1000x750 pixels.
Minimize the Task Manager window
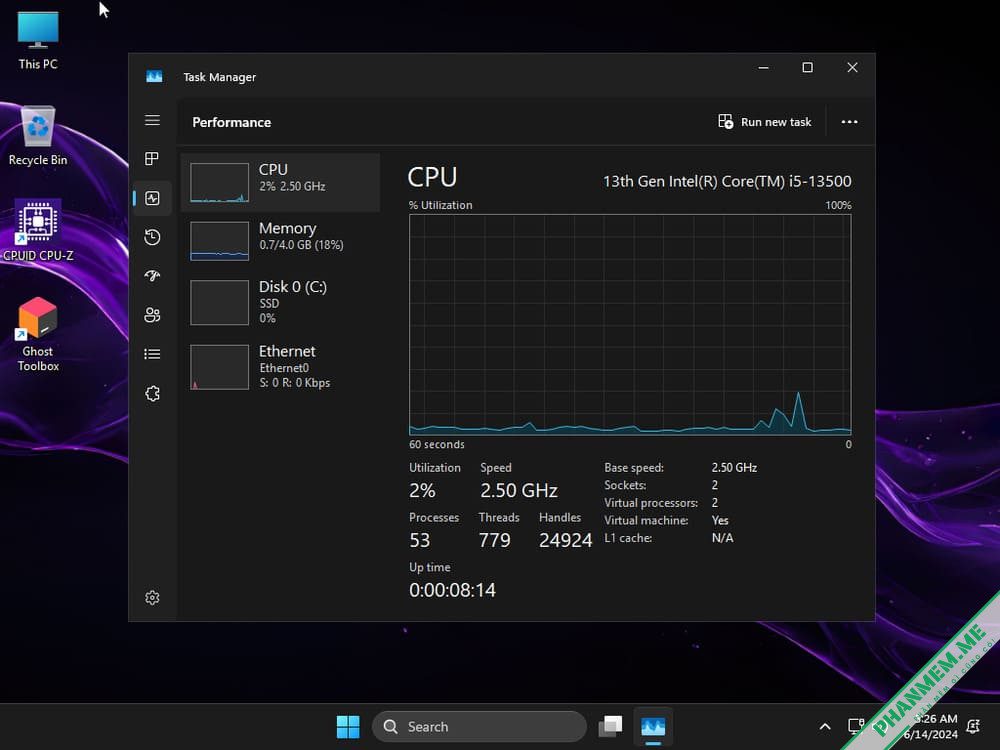(x=763, y=68)
